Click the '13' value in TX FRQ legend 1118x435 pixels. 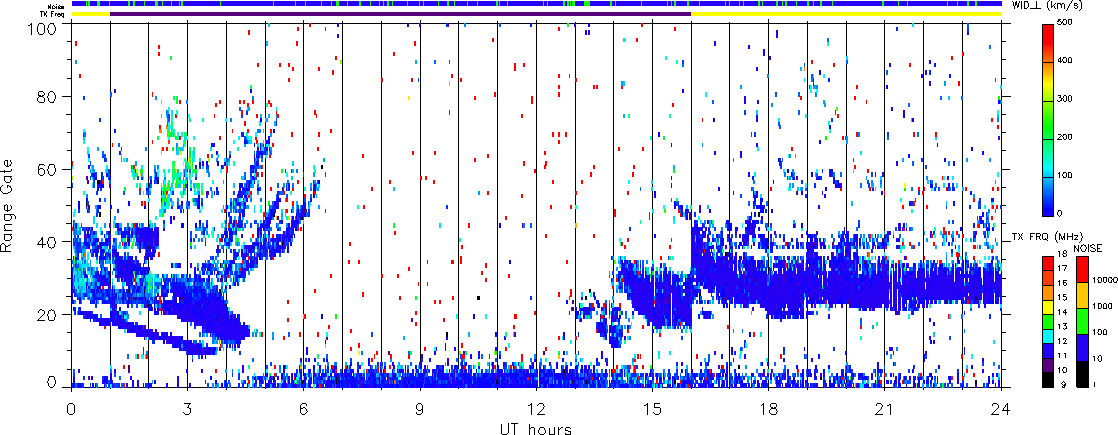[1062, 326]
